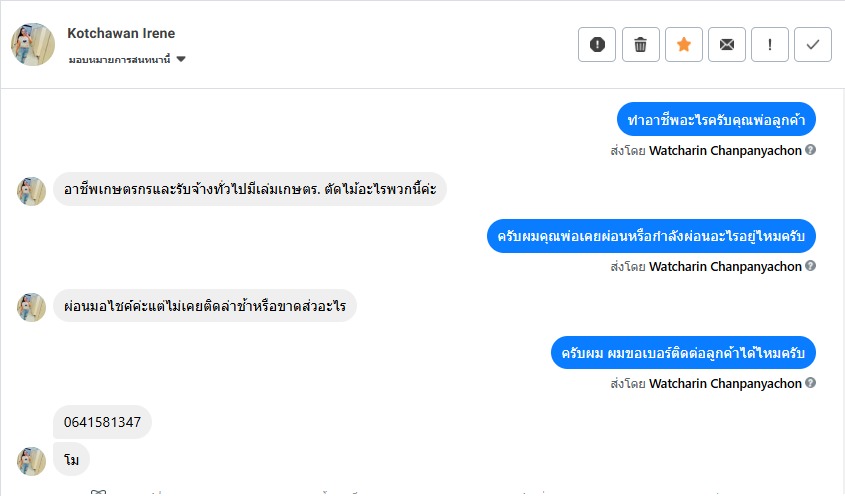The image size is (845, 496).
Task: Mark conversation done with checkmark button
Action: (x=813, y=44)
